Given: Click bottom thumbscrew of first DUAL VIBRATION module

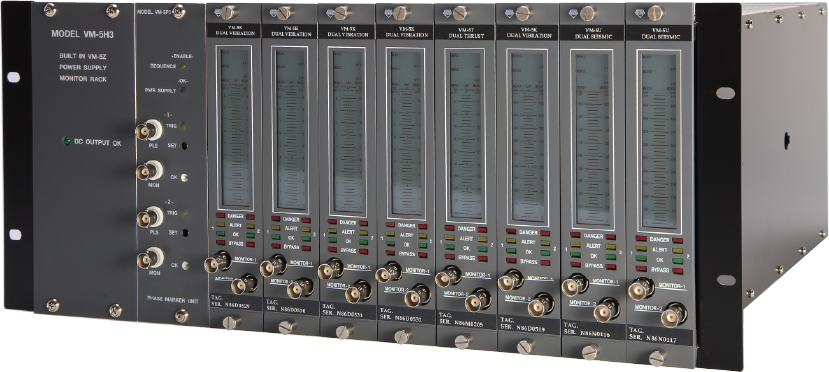Looking at the screenshot, I should coord(231,322).
